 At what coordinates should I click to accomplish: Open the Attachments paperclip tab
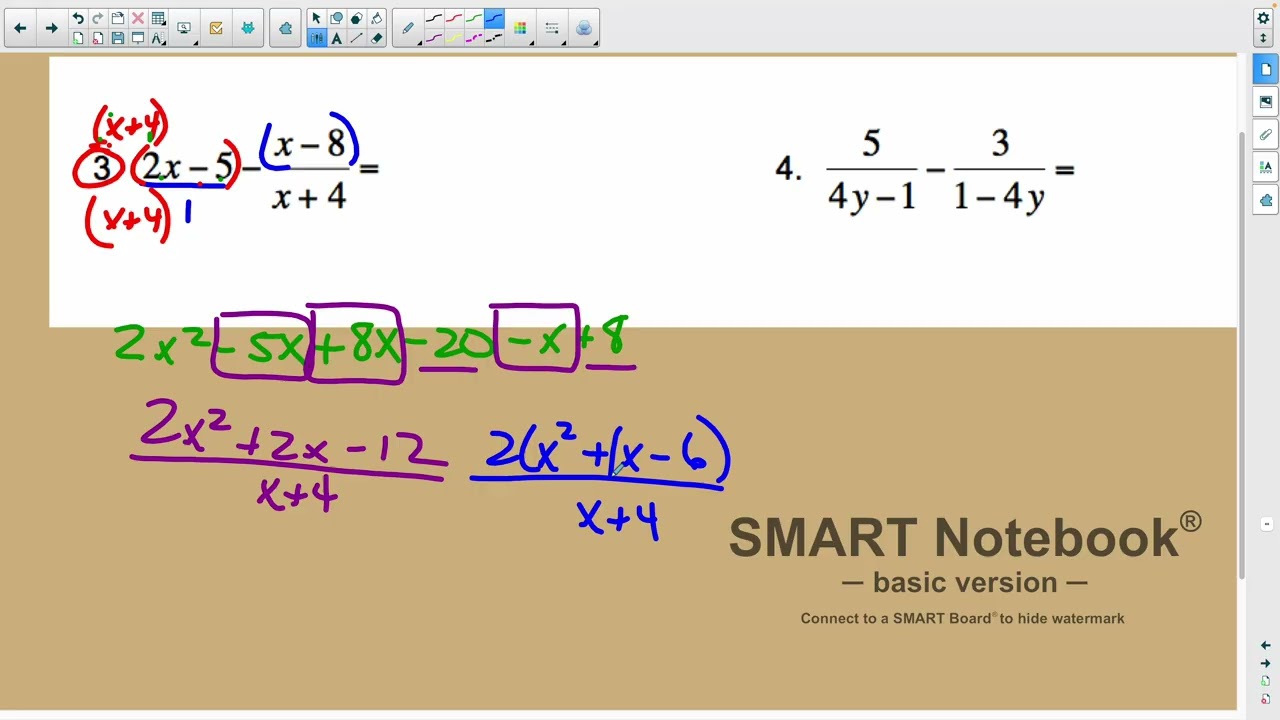(x=1265, y=134)
